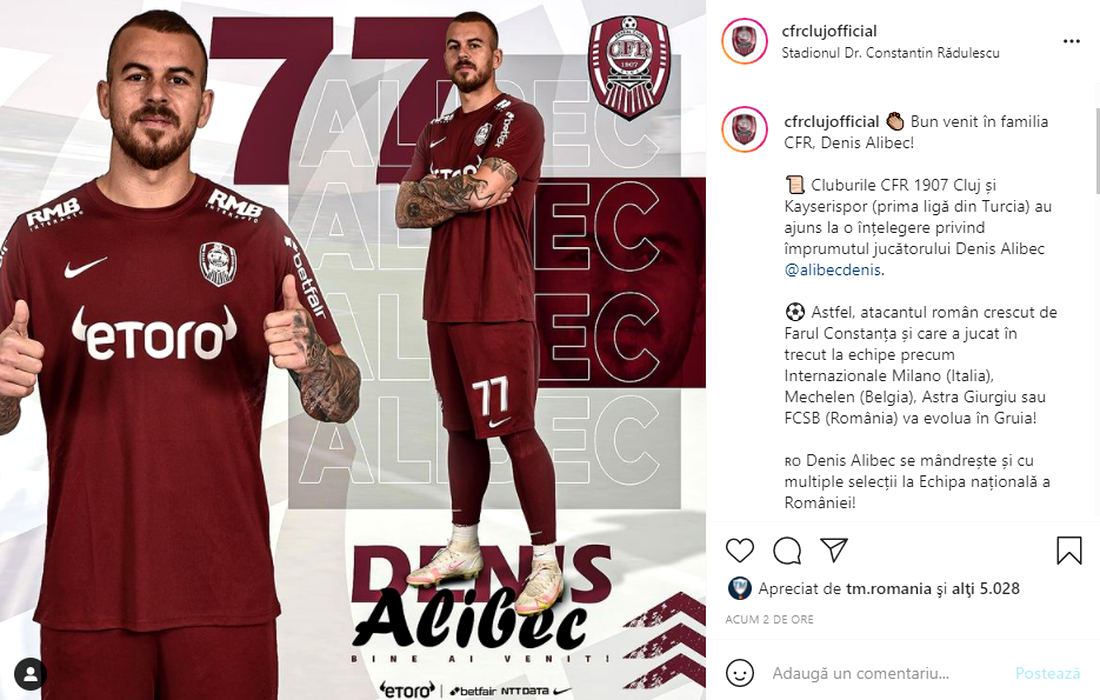Open the tm.romania profile from likes

tap(888, 588)
